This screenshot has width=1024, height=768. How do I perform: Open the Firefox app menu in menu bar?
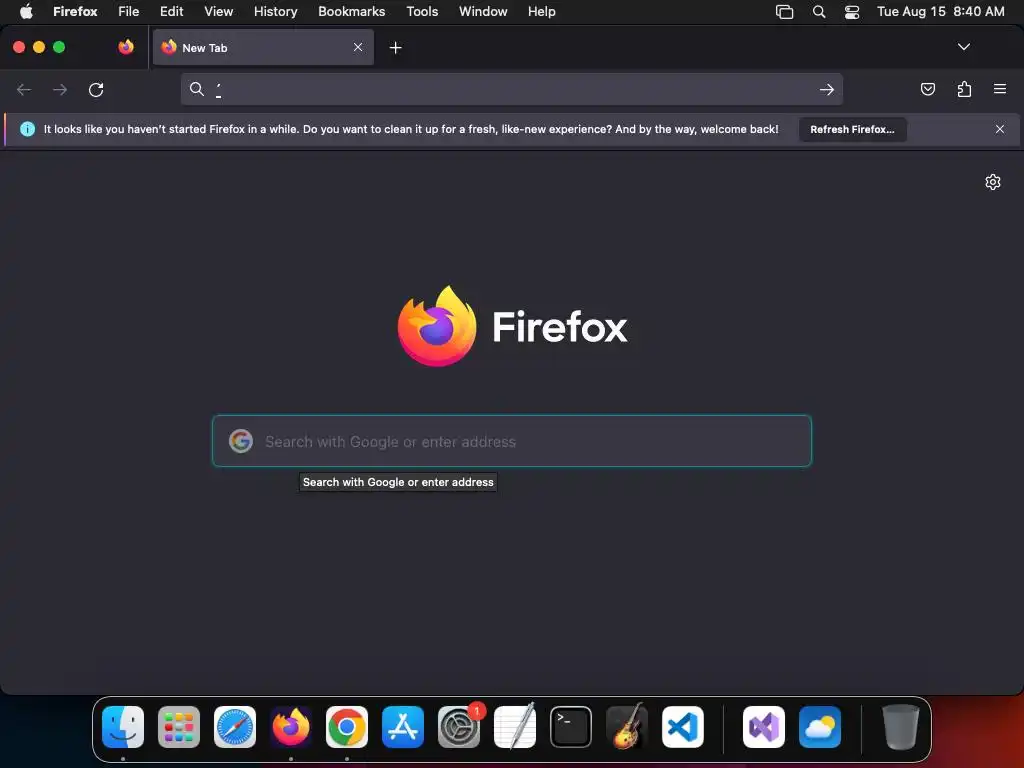pyautogui.click(x=75, y=12)
